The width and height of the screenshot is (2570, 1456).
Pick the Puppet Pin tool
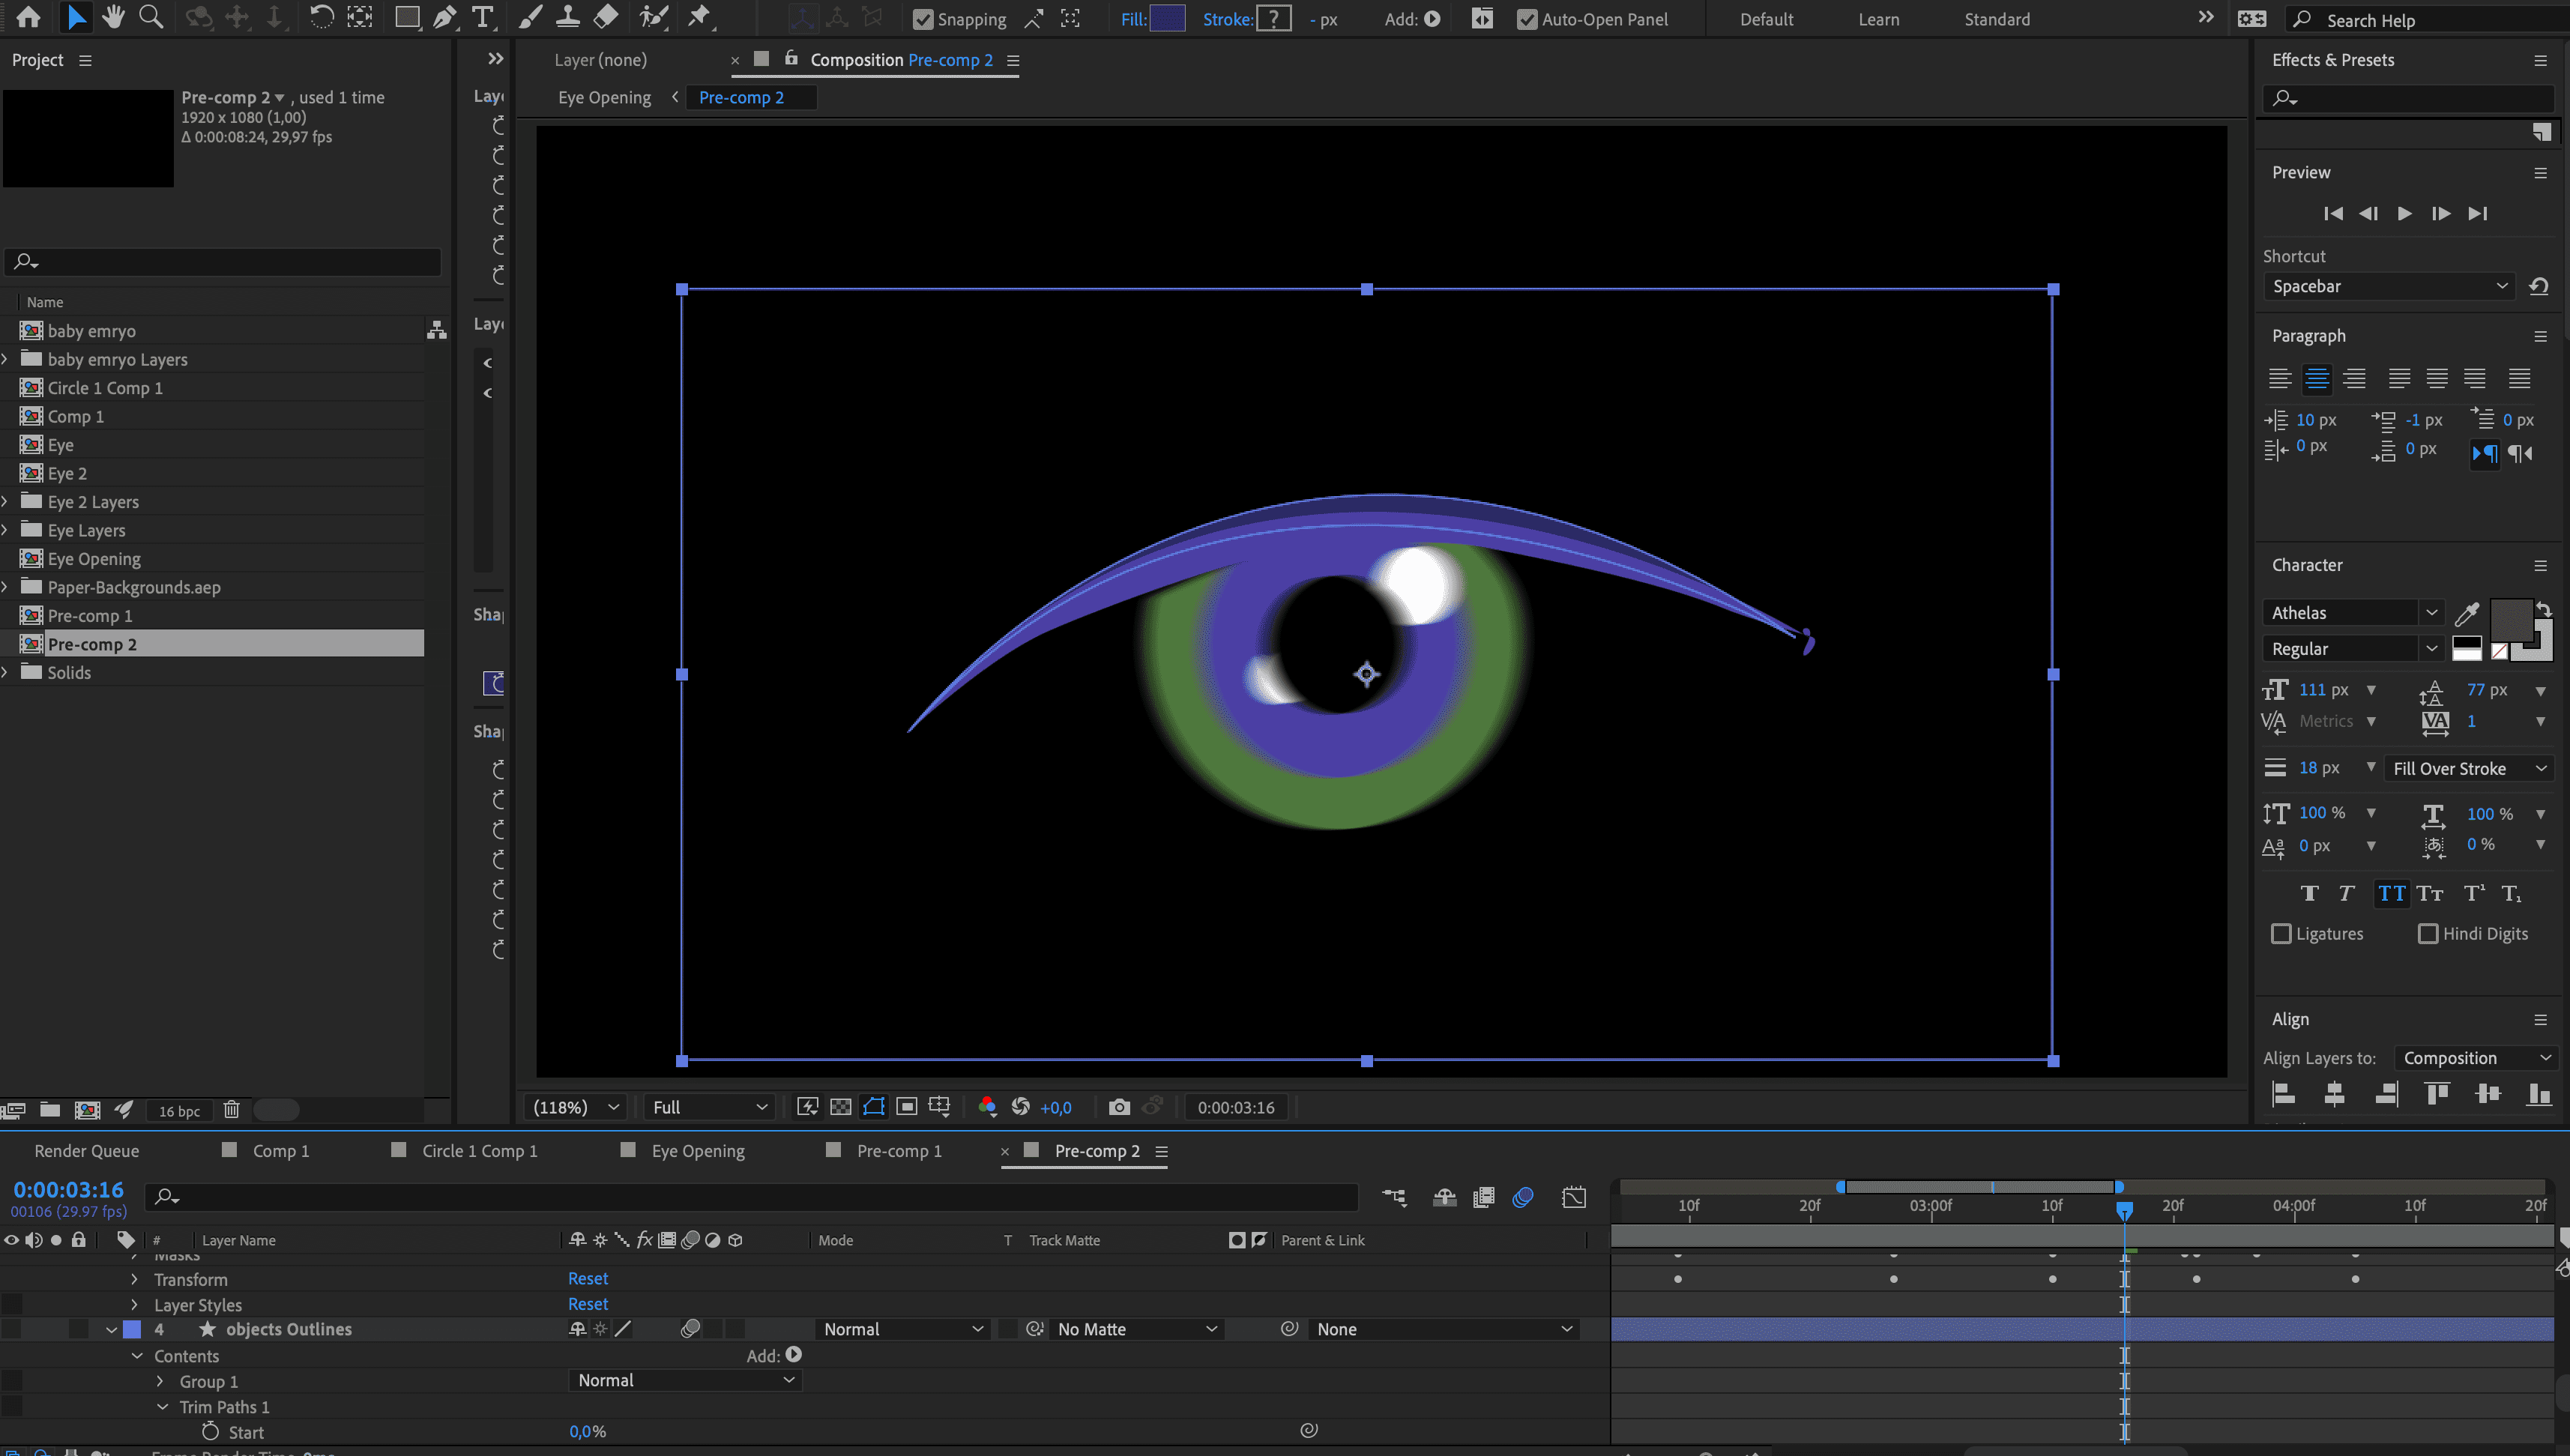(700, 17)
